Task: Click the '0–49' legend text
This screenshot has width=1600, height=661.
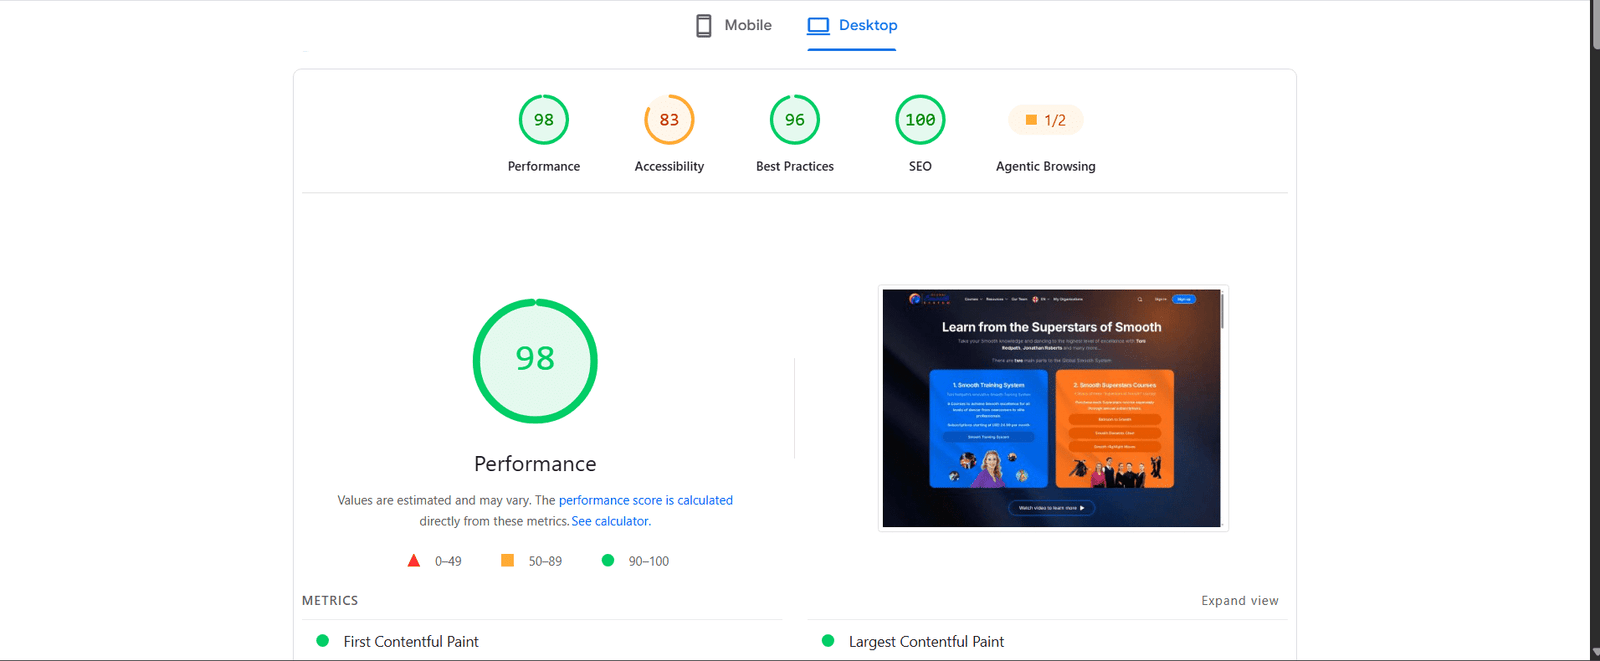Action: point(448,562)
